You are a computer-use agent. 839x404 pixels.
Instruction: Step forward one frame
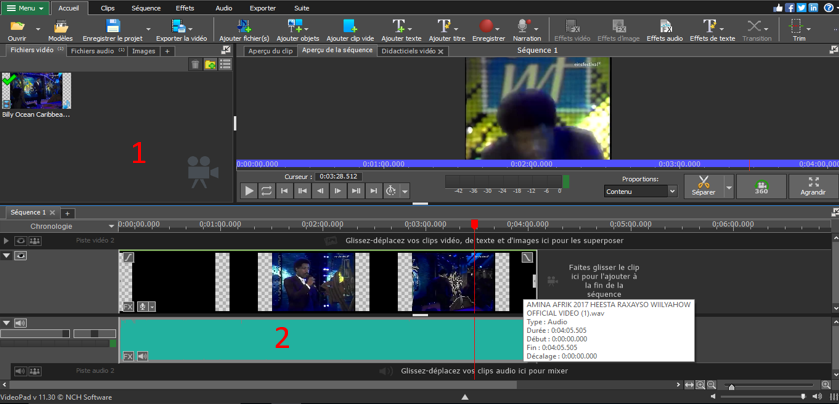click(x=338, y=190)
